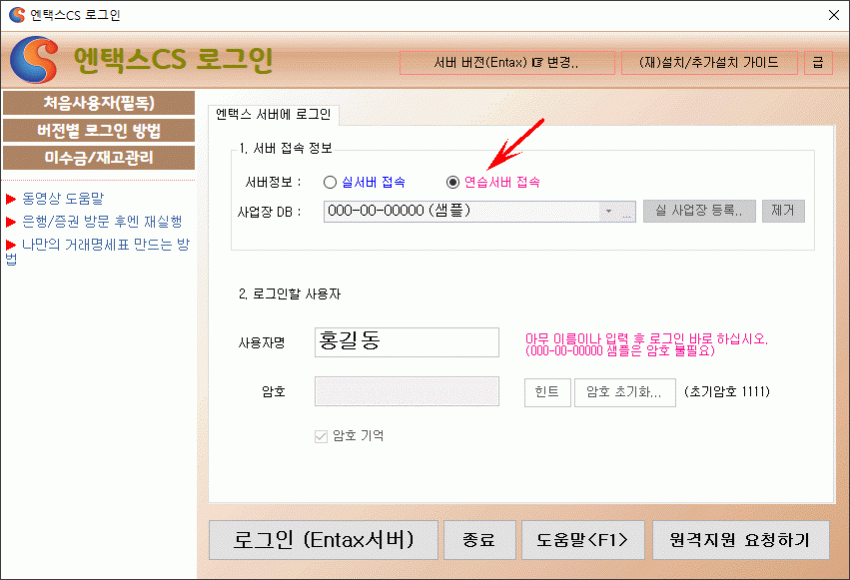Click 로그인 (Entax서버) button

(323, 540)
